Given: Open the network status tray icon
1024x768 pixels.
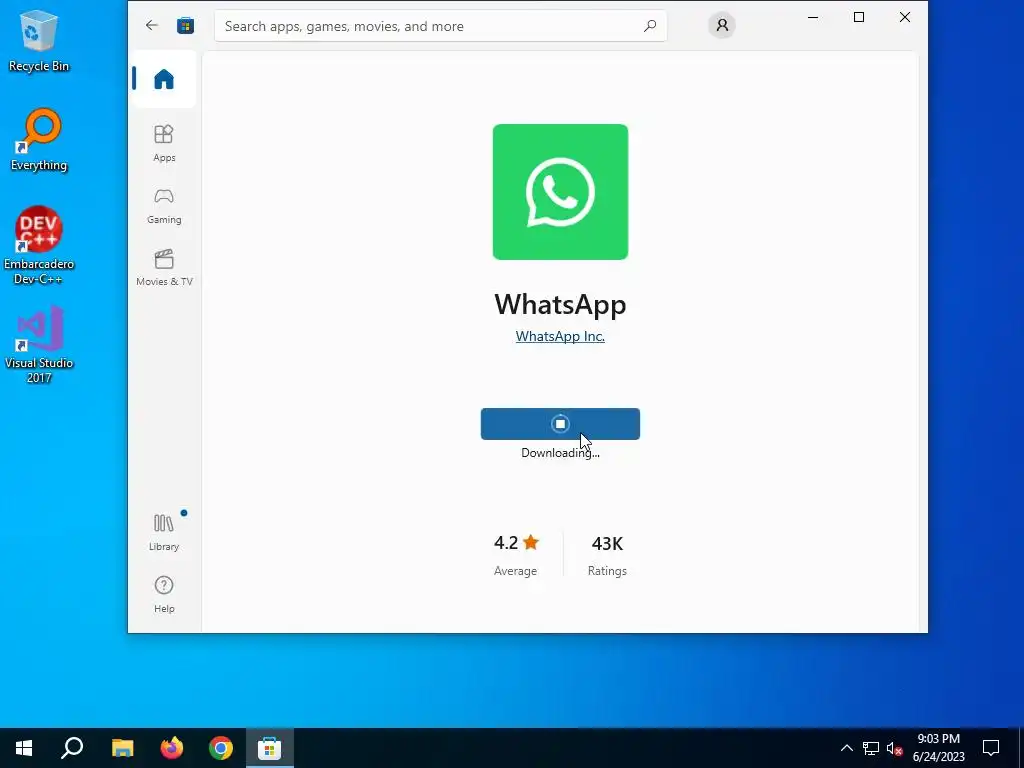Looking at the screenshot, I should [x=871, y=748].
